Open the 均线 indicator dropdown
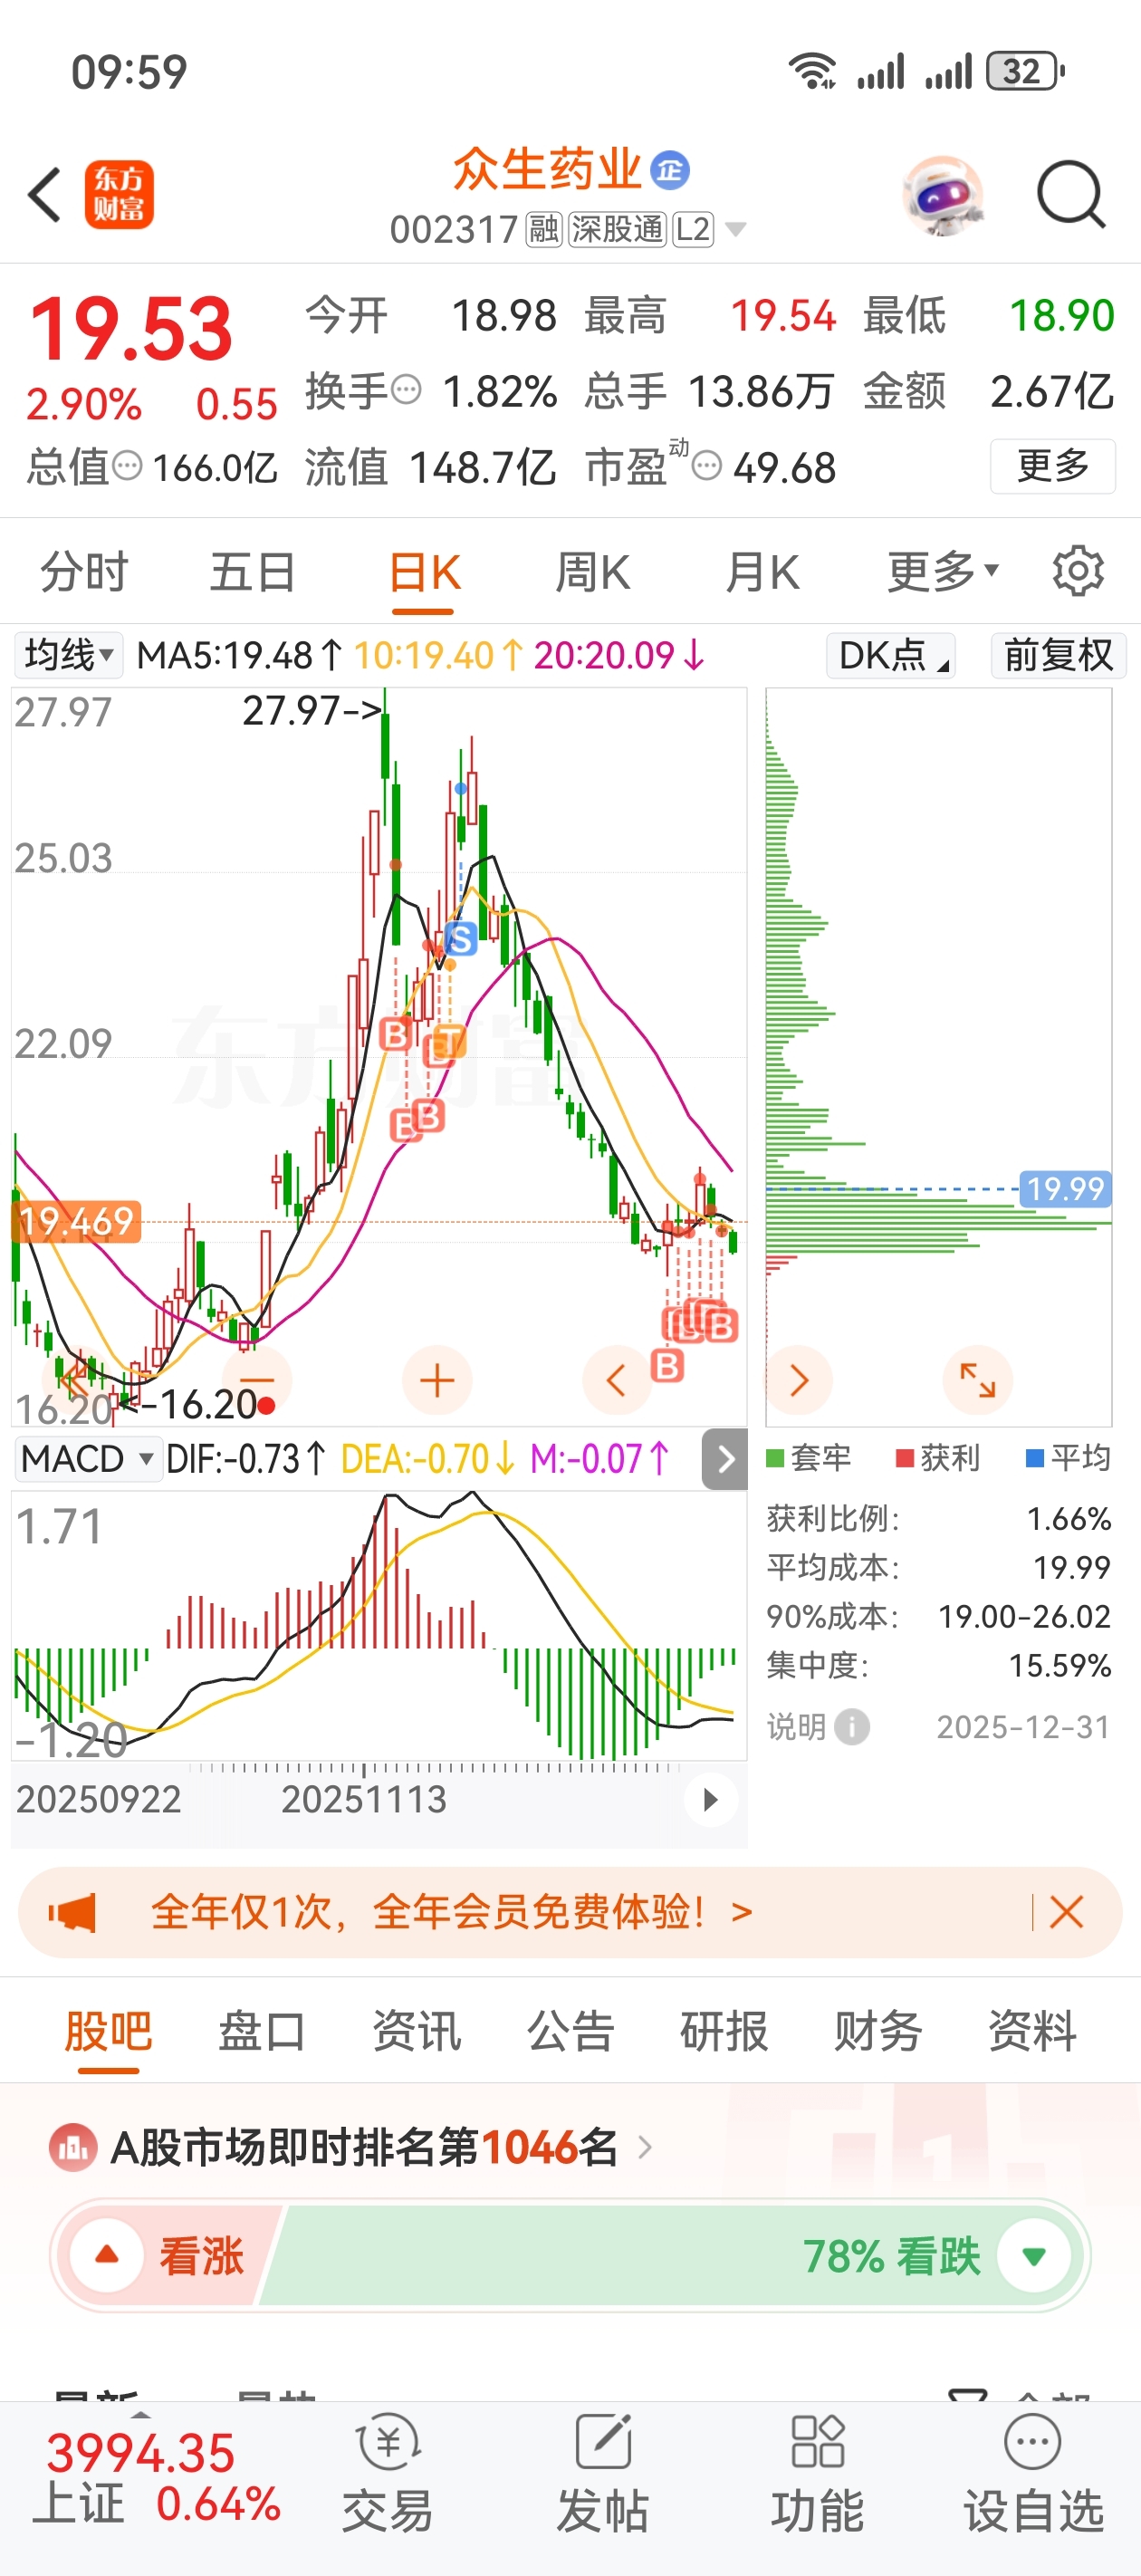This screenshot has height=2576, width=1141. pos(68,655)
